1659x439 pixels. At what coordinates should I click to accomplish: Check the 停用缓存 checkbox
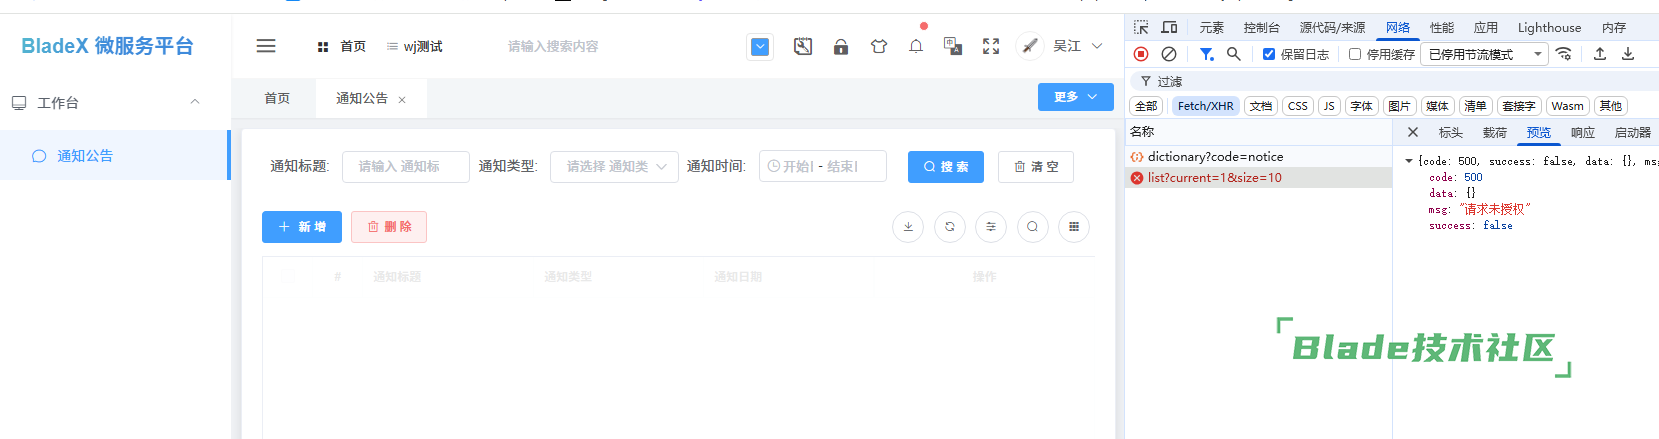click(x=1355, y=54)
